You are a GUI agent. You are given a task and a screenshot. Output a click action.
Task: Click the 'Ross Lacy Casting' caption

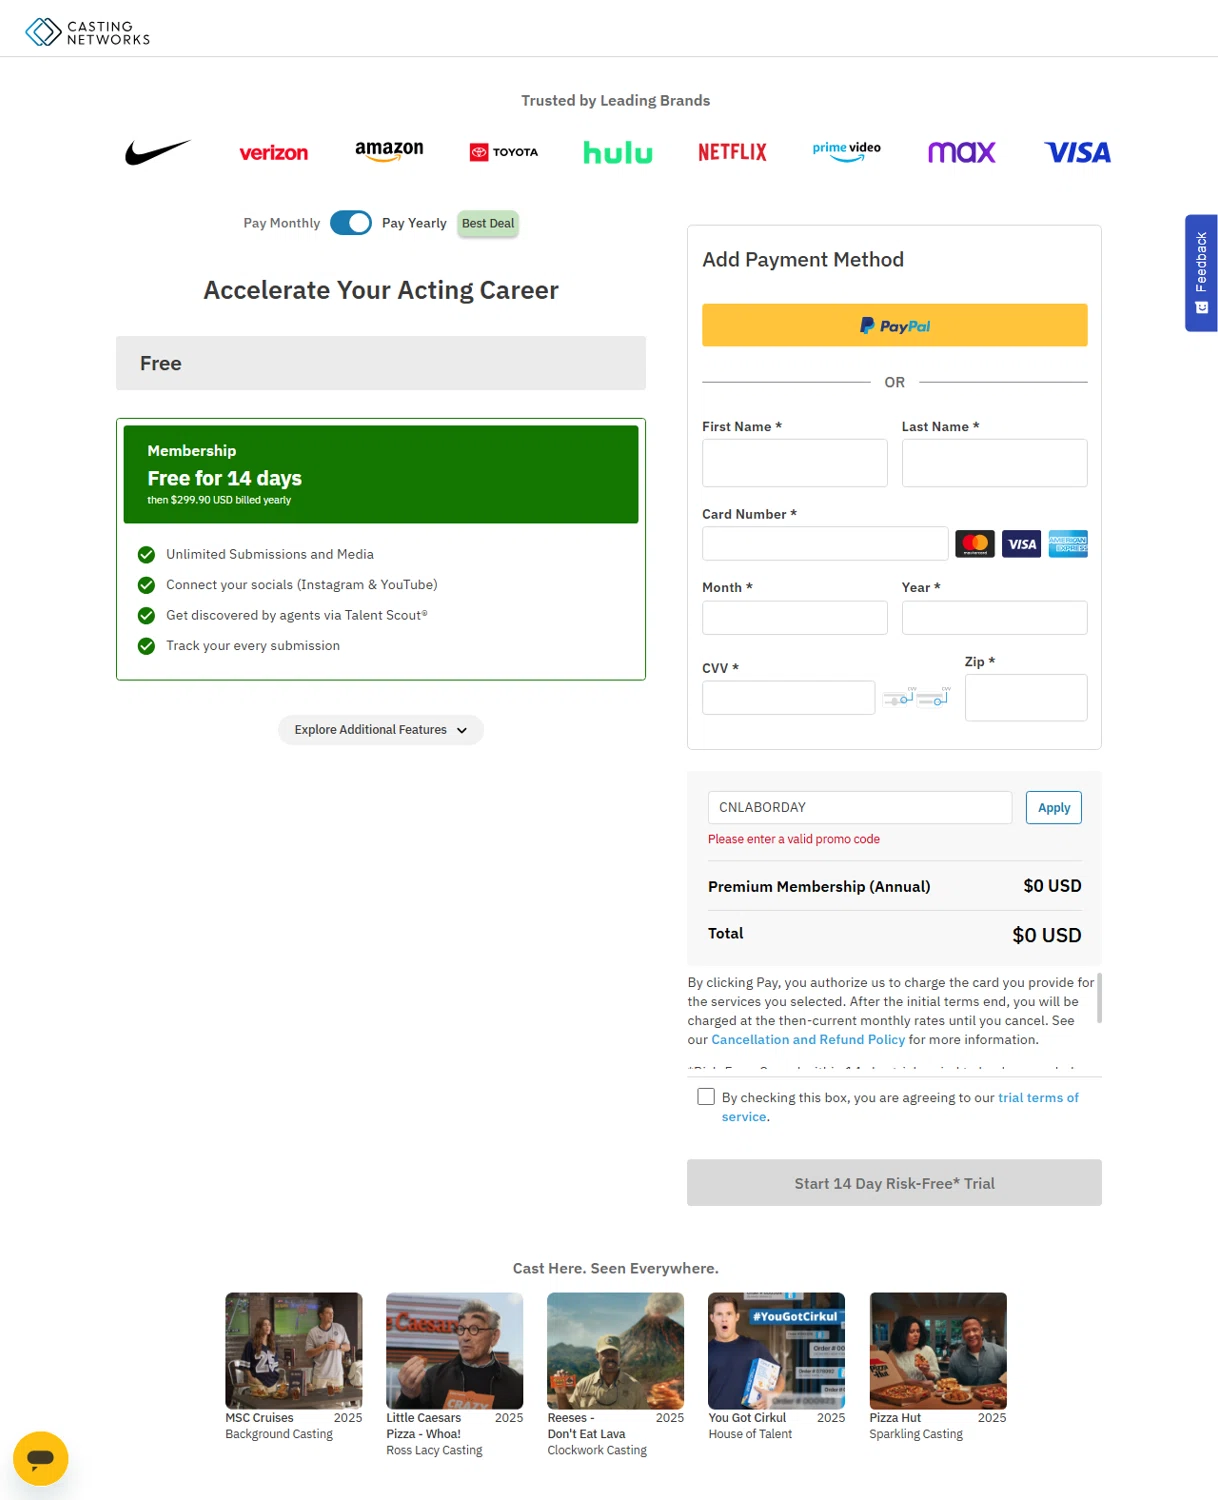tap(434, 1451)
